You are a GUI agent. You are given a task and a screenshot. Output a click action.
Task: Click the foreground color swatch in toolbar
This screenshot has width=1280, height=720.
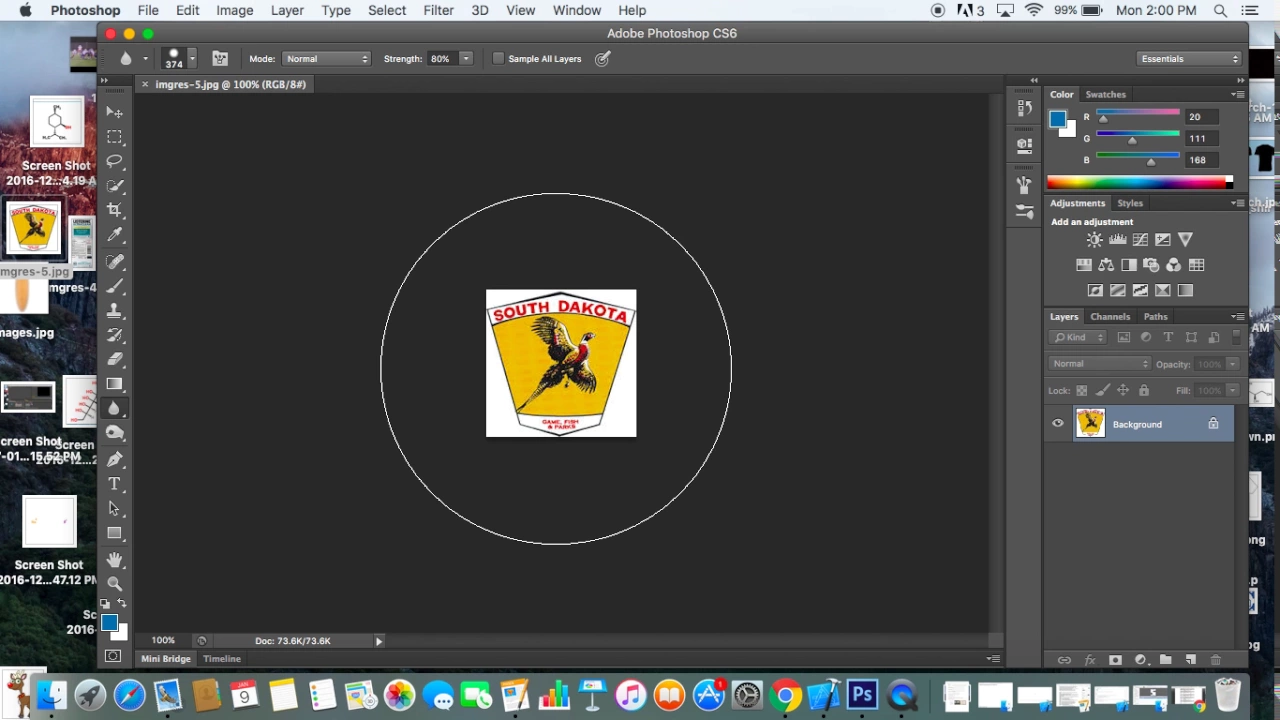108,623
